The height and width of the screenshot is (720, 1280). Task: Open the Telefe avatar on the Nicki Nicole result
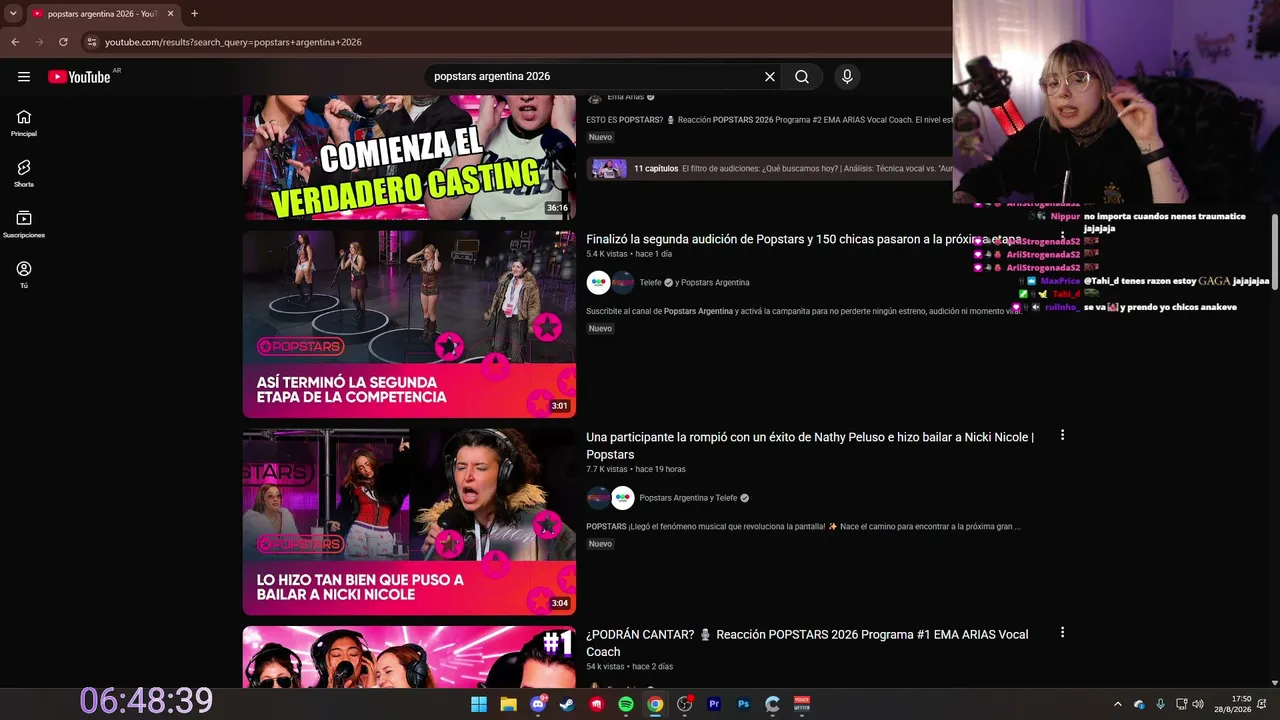pyautogui.click(x=623, y=498)
